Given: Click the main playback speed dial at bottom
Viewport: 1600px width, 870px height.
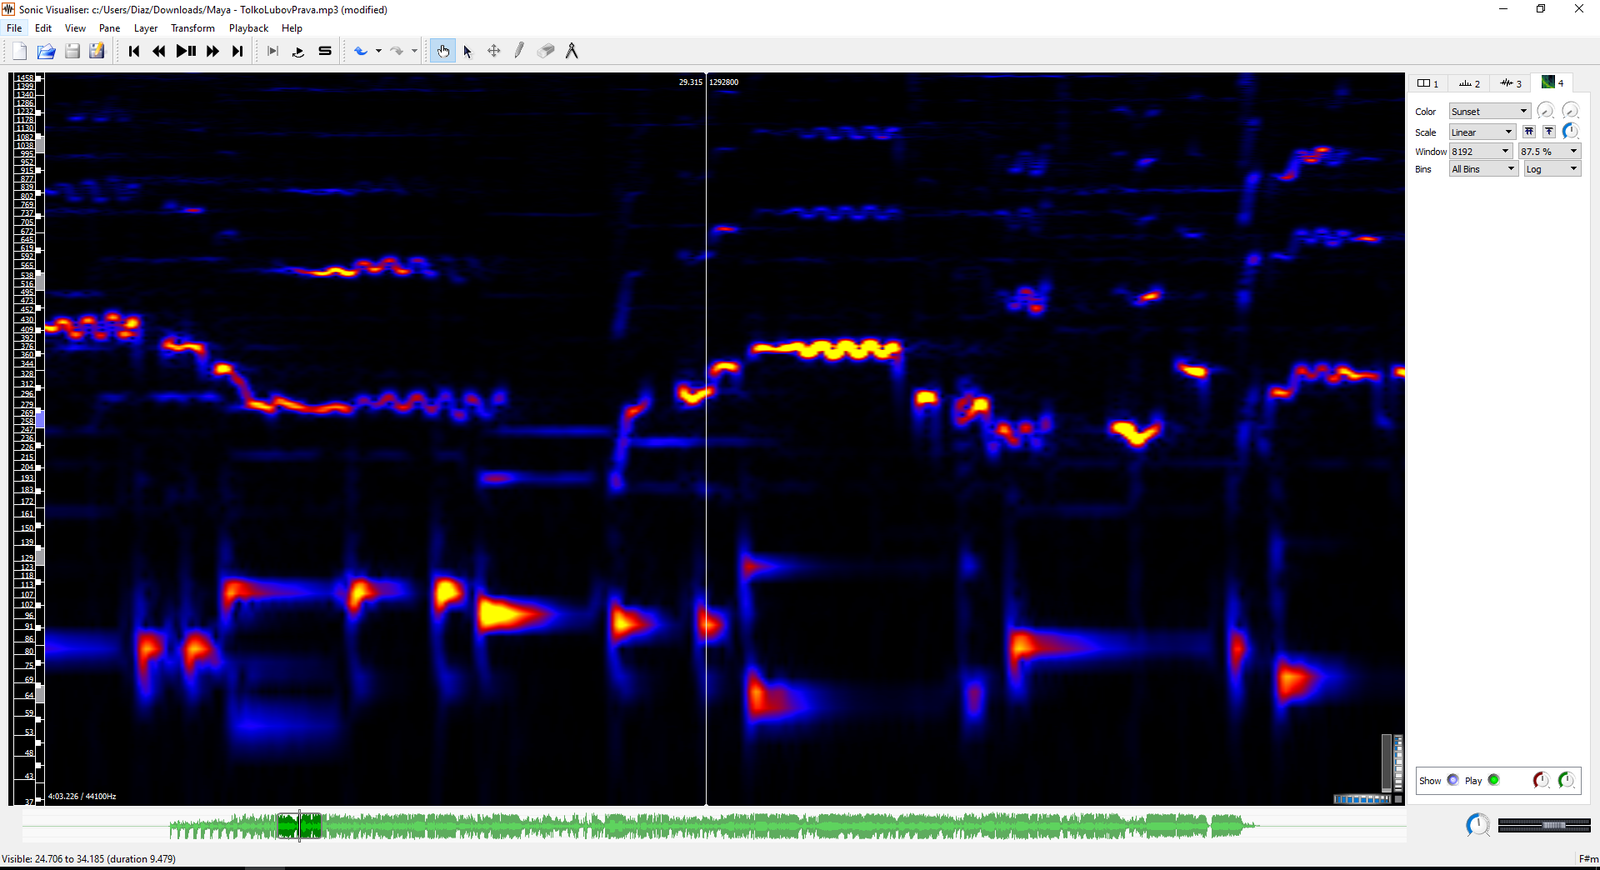Looking at the screenshot, I should 1478,825.
